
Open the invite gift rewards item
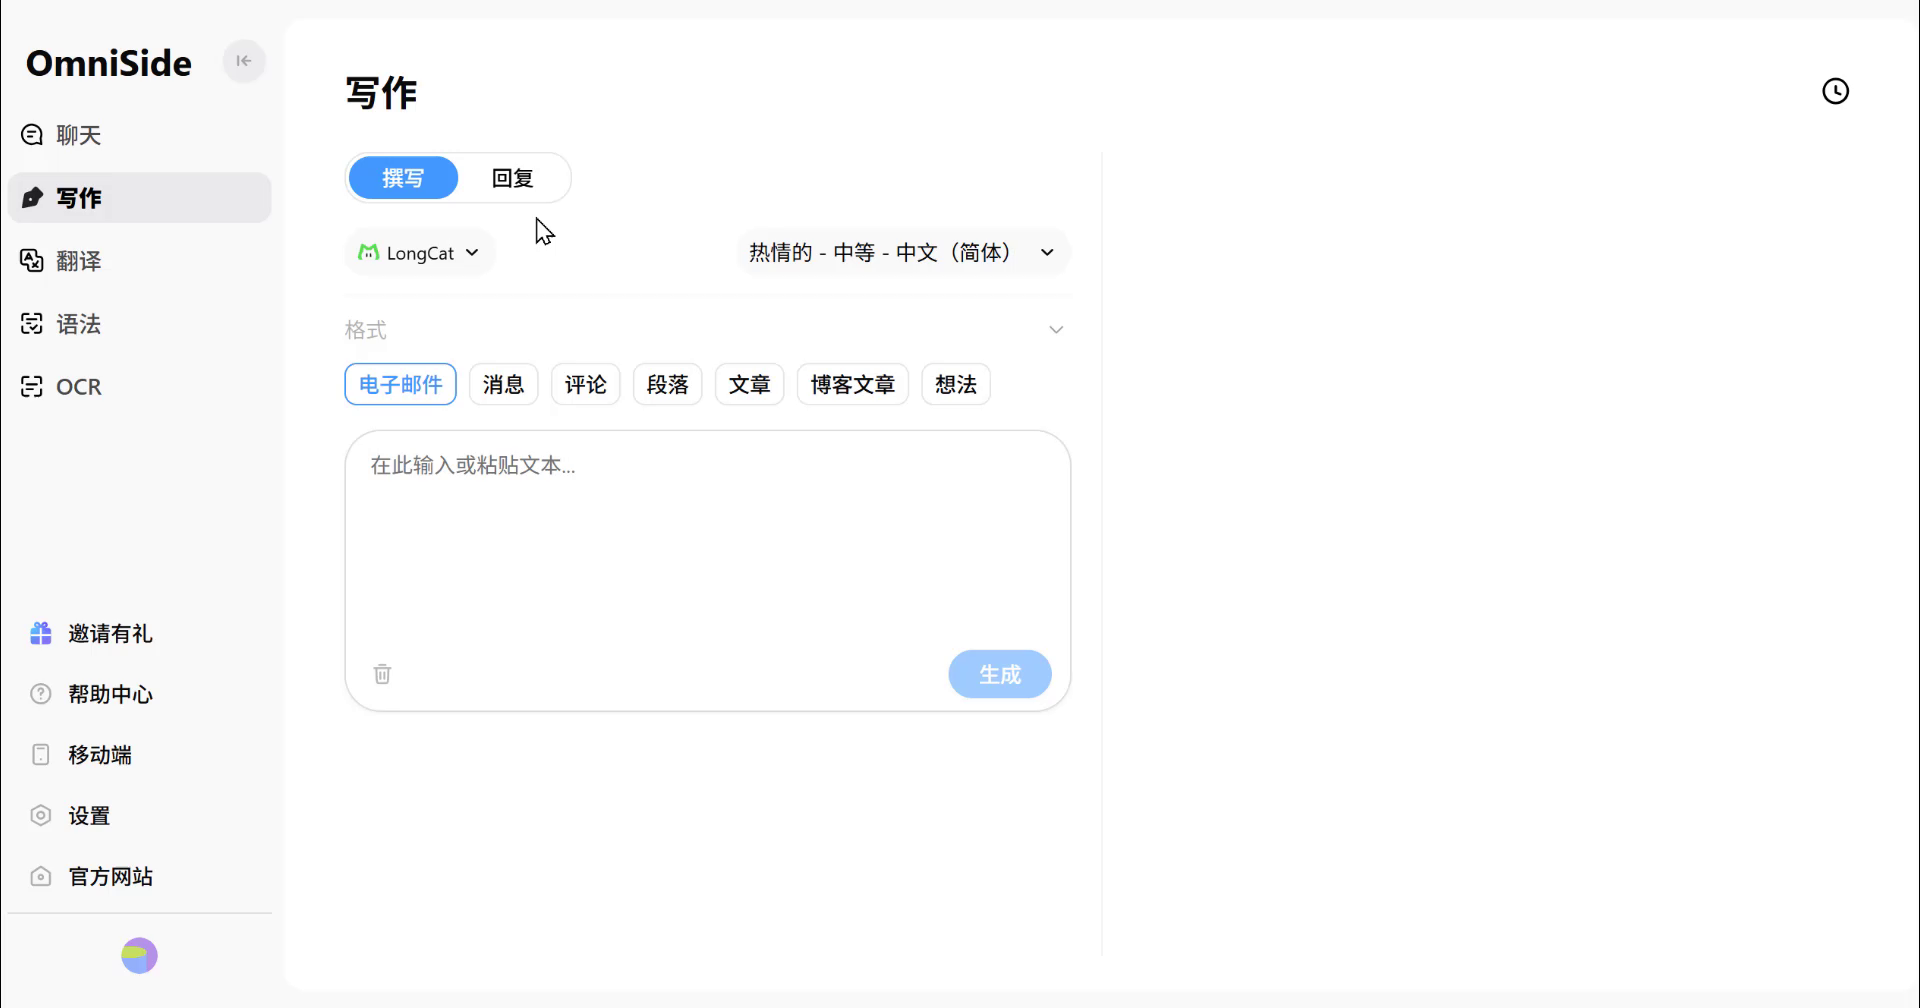point(110,633)
